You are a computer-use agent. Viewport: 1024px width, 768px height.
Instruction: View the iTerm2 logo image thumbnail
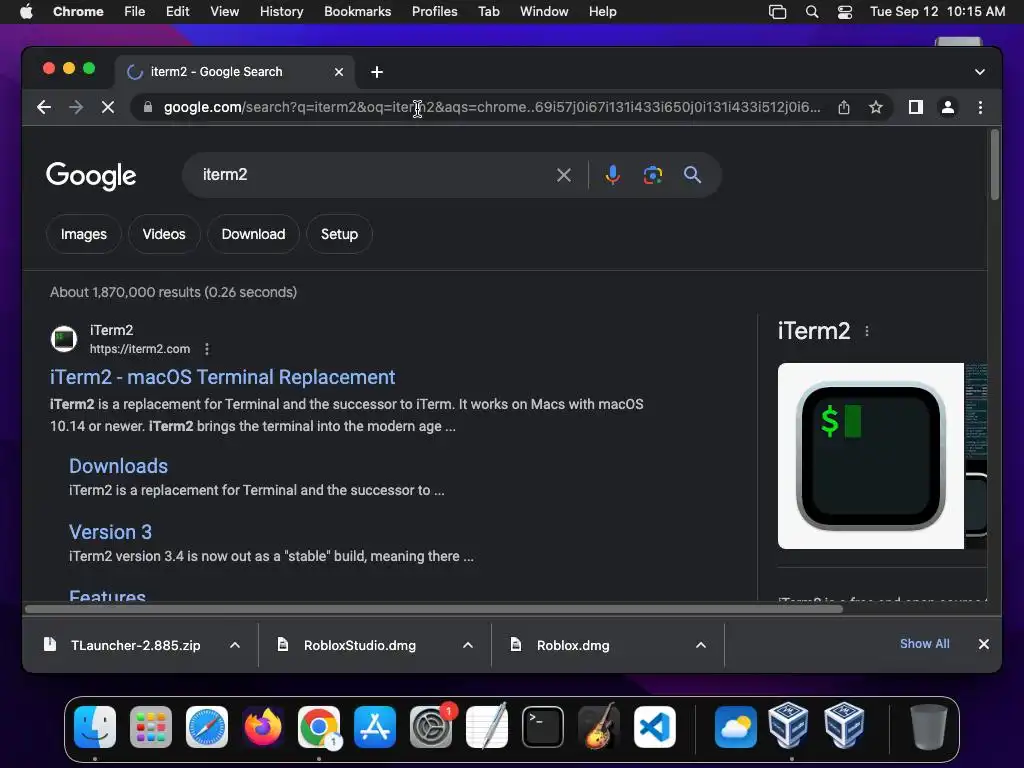pyautogui.click(x=871, y=456)
